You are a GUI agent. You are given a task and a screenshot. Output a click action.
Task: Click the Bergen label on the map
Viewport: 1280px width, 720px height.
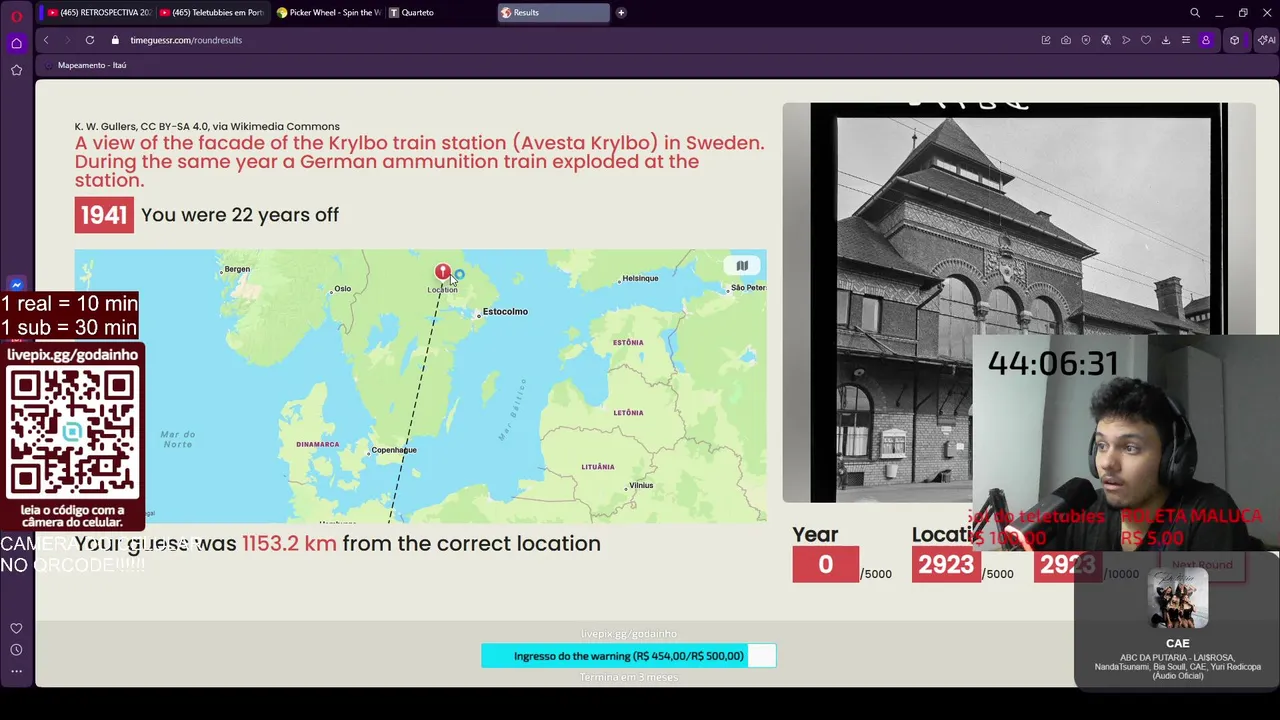click(237, 269)
